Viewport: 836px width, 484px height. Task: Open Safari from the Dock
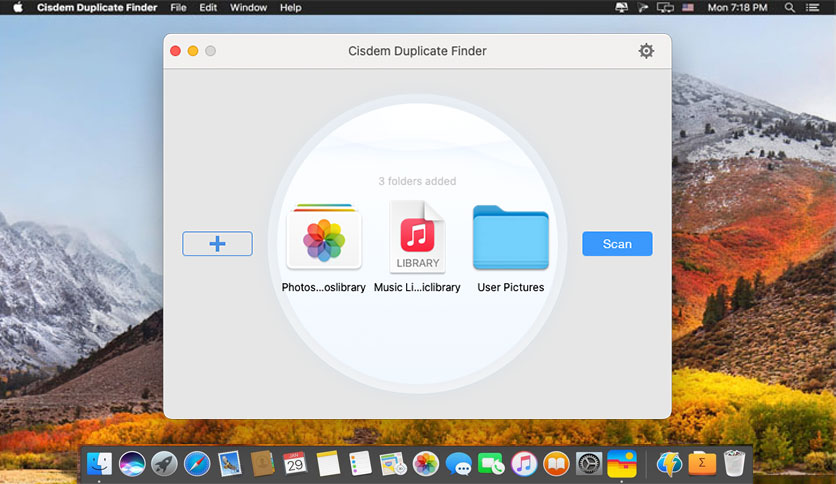click(197, 463)
